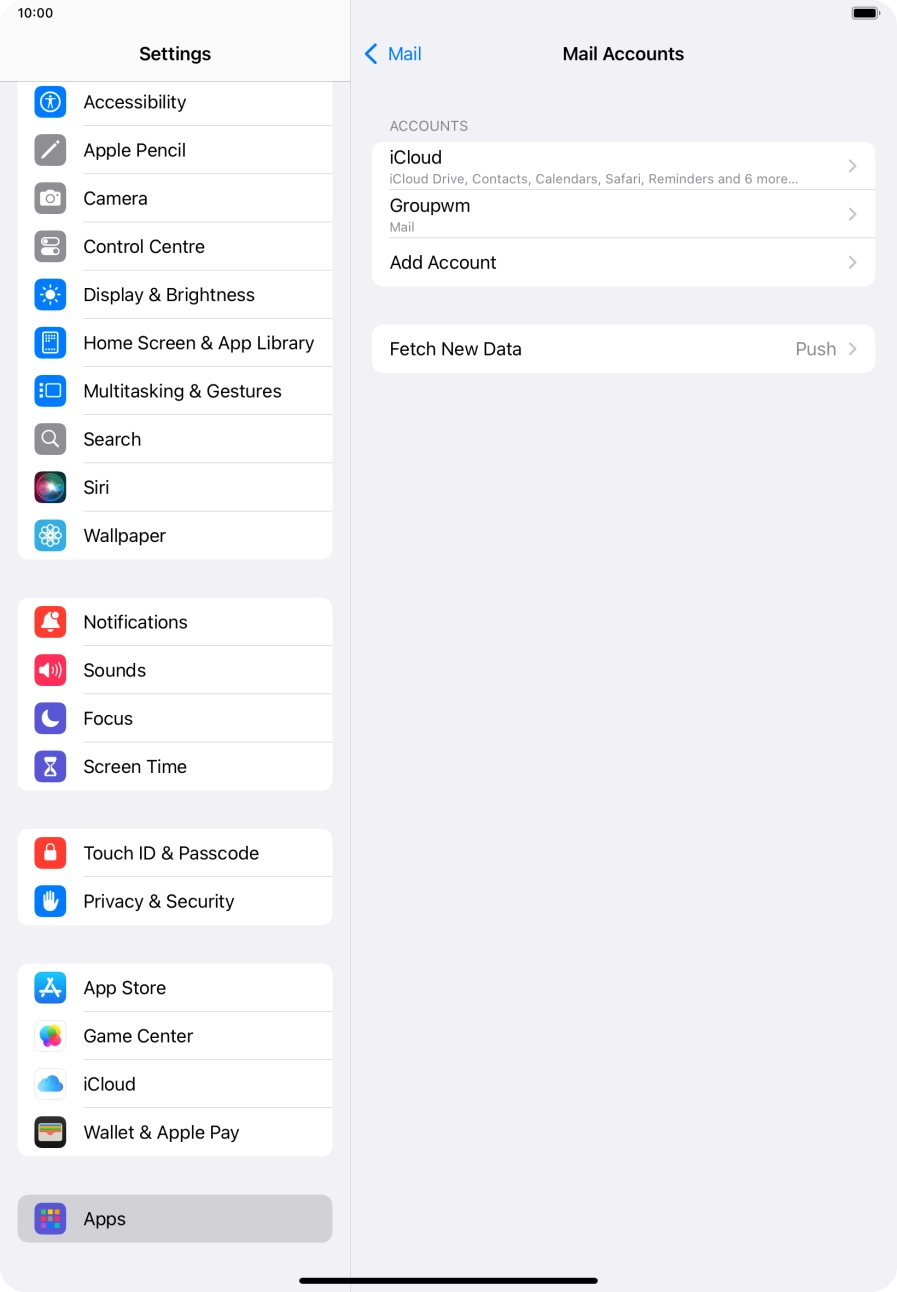The width and height of the screenshot is (897, 1292).
Task: Tap the red Notifications bell icon
Action: [x=50, y=622]
